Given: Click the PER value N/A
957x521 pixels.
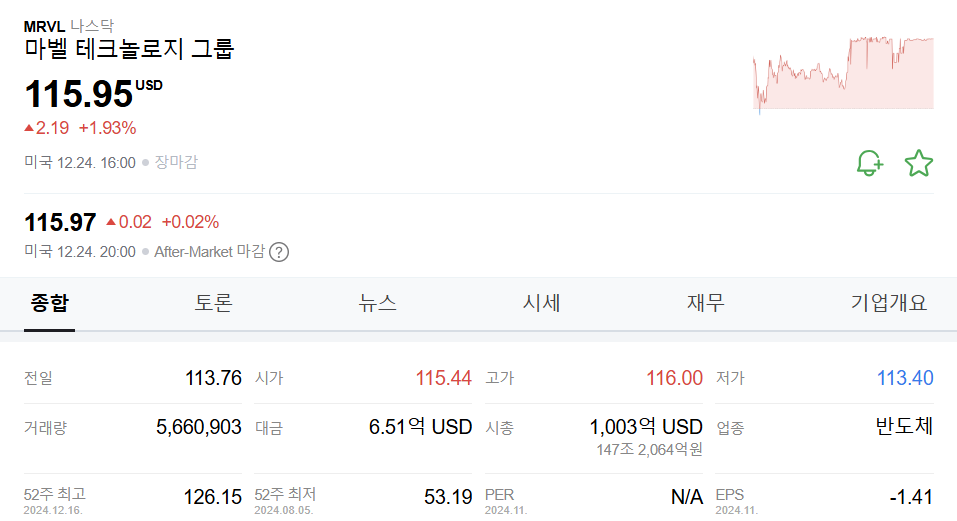Looking at the screenshot, I should click(687, 497).
